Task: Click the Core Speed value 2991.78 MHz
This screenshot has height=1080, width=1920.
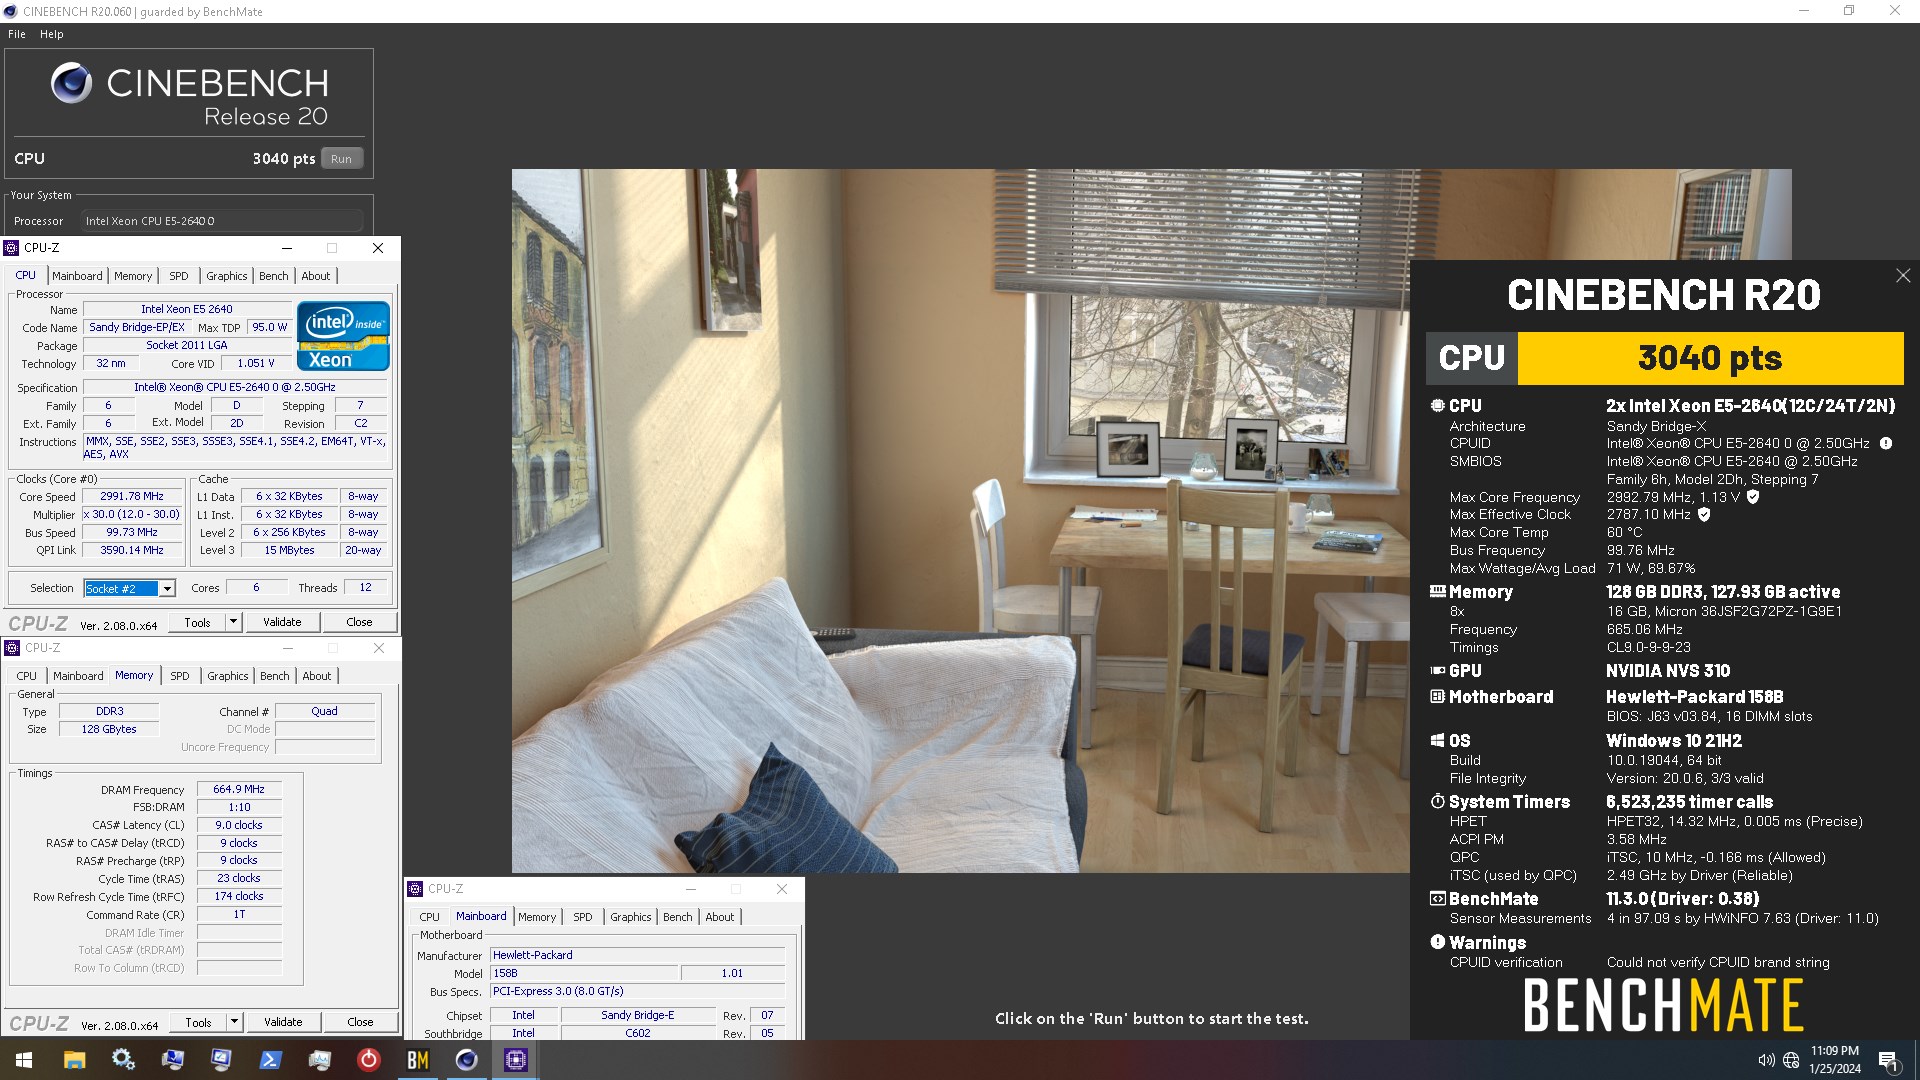Action: click(x=132, y=496)
